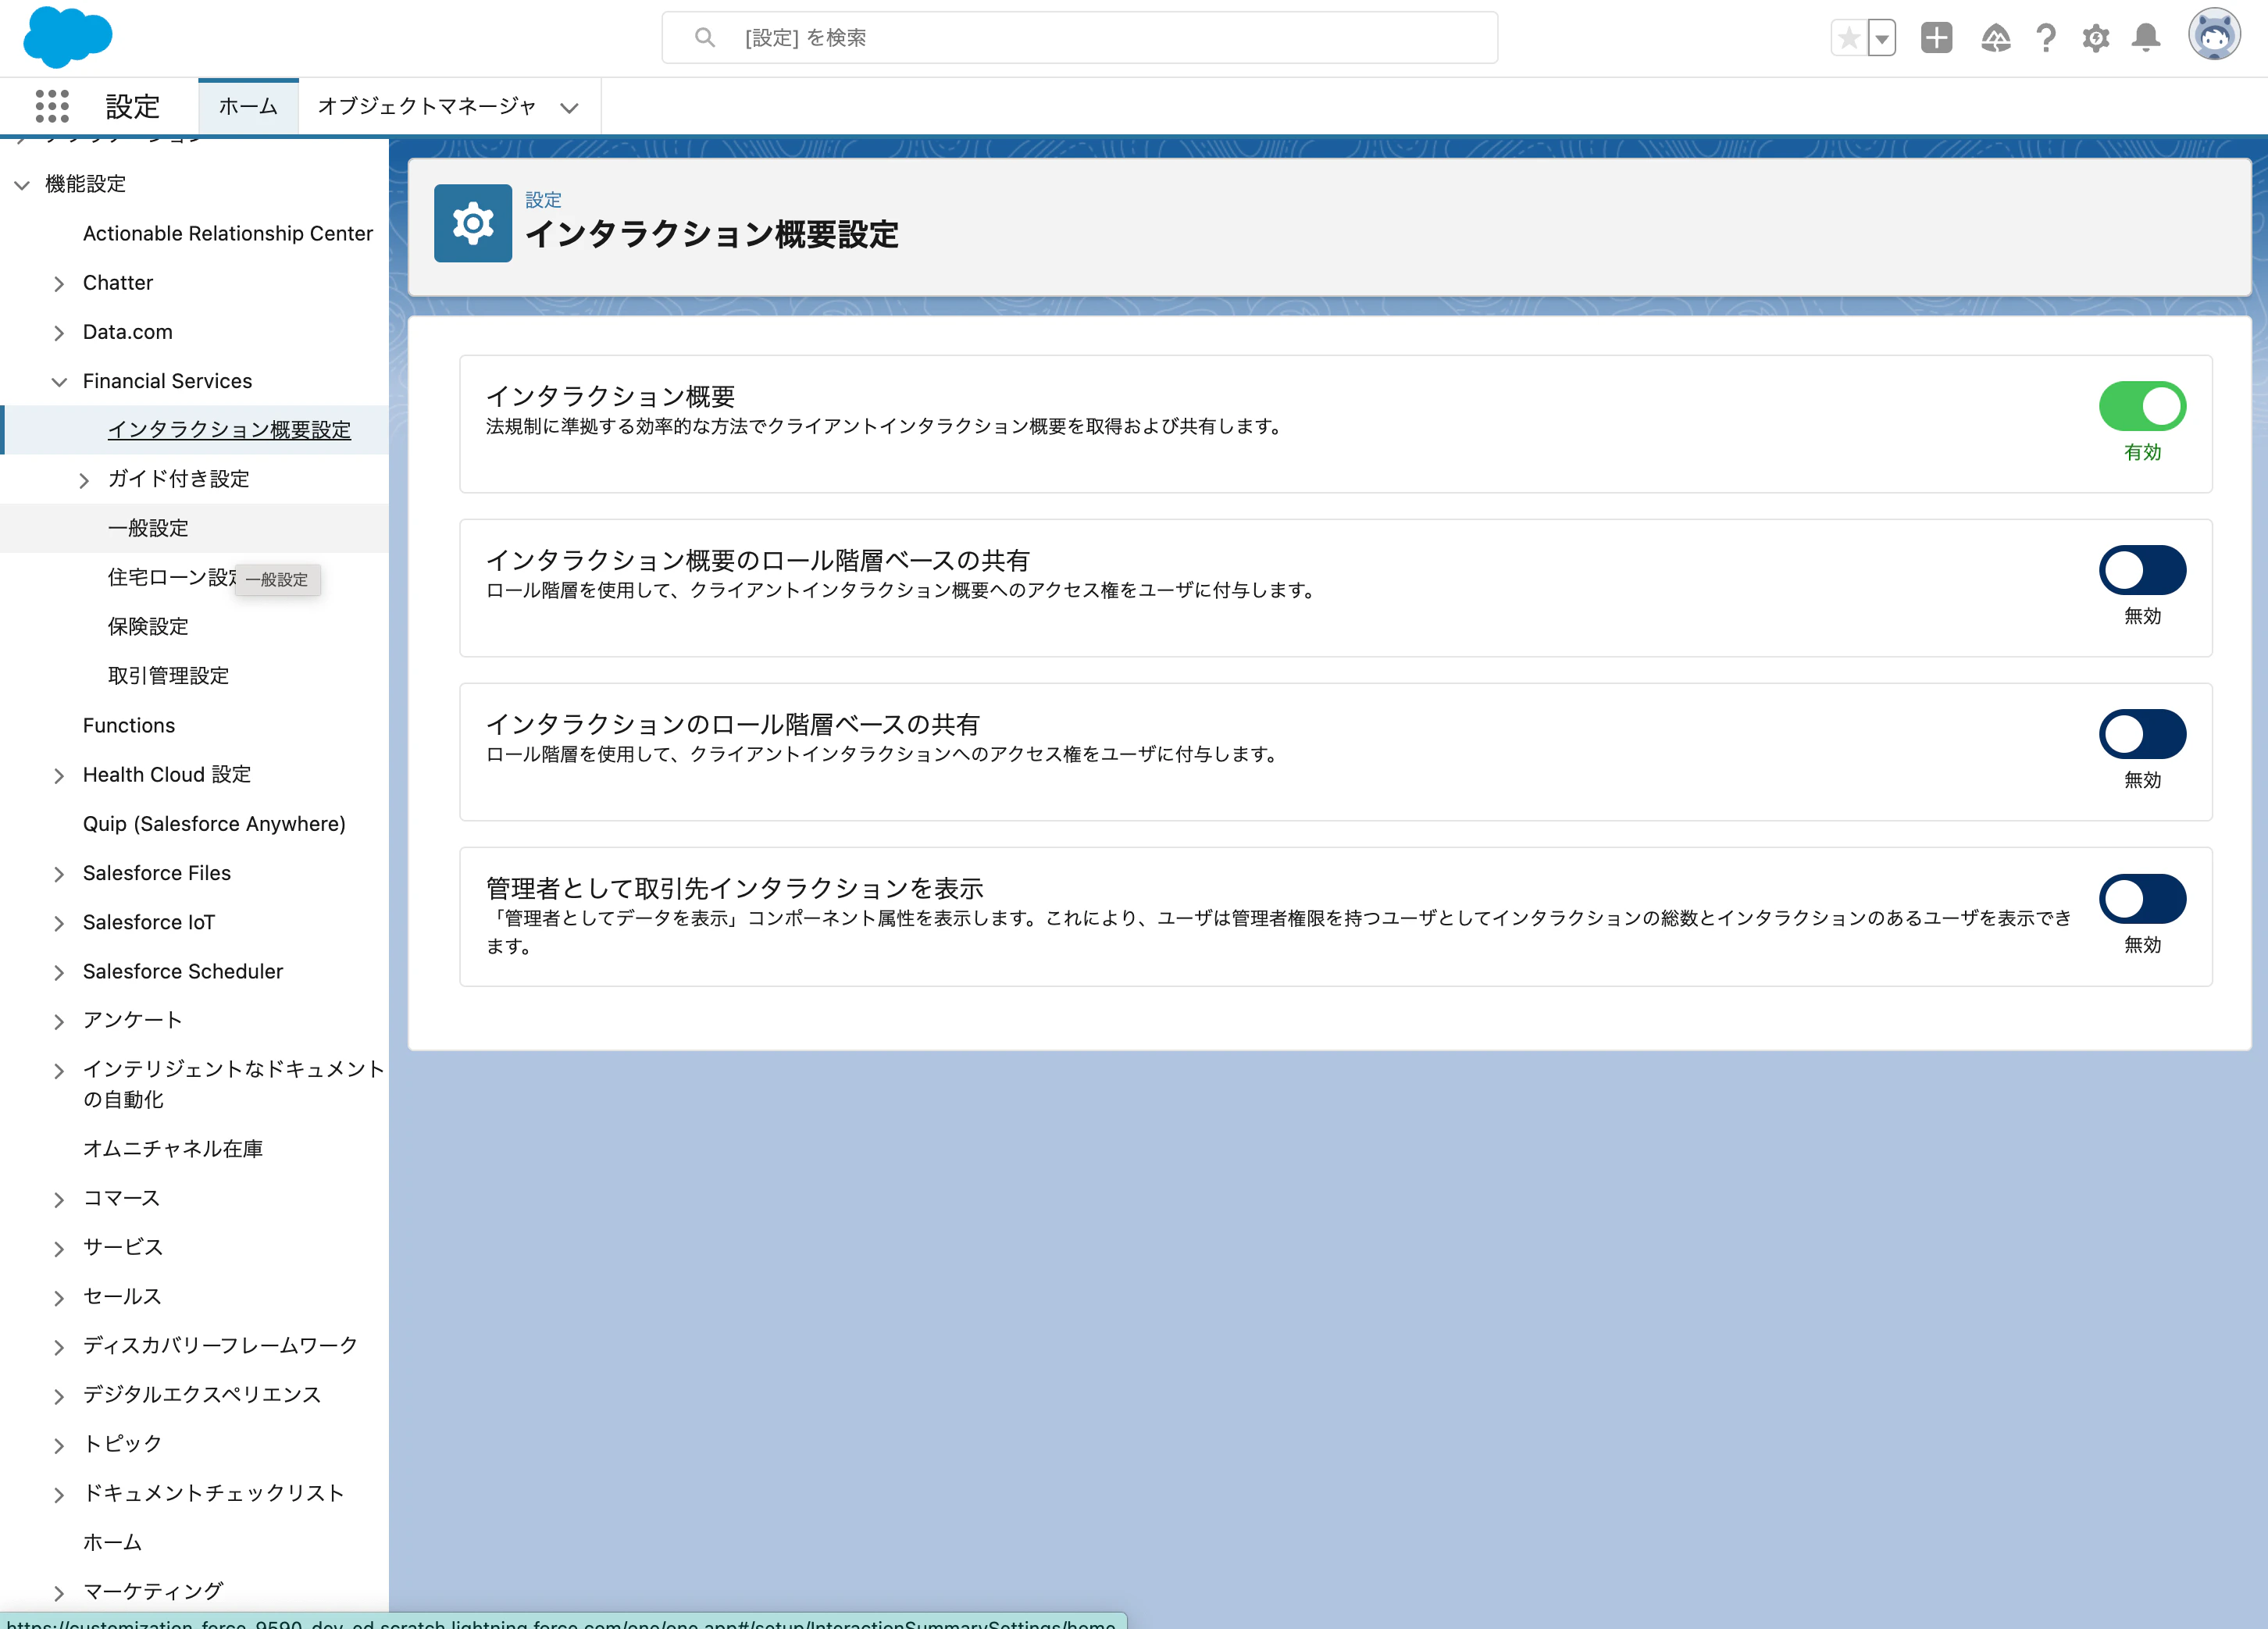
Task: Open Functions in the sidebar
Action: click(x=129, y=725)
